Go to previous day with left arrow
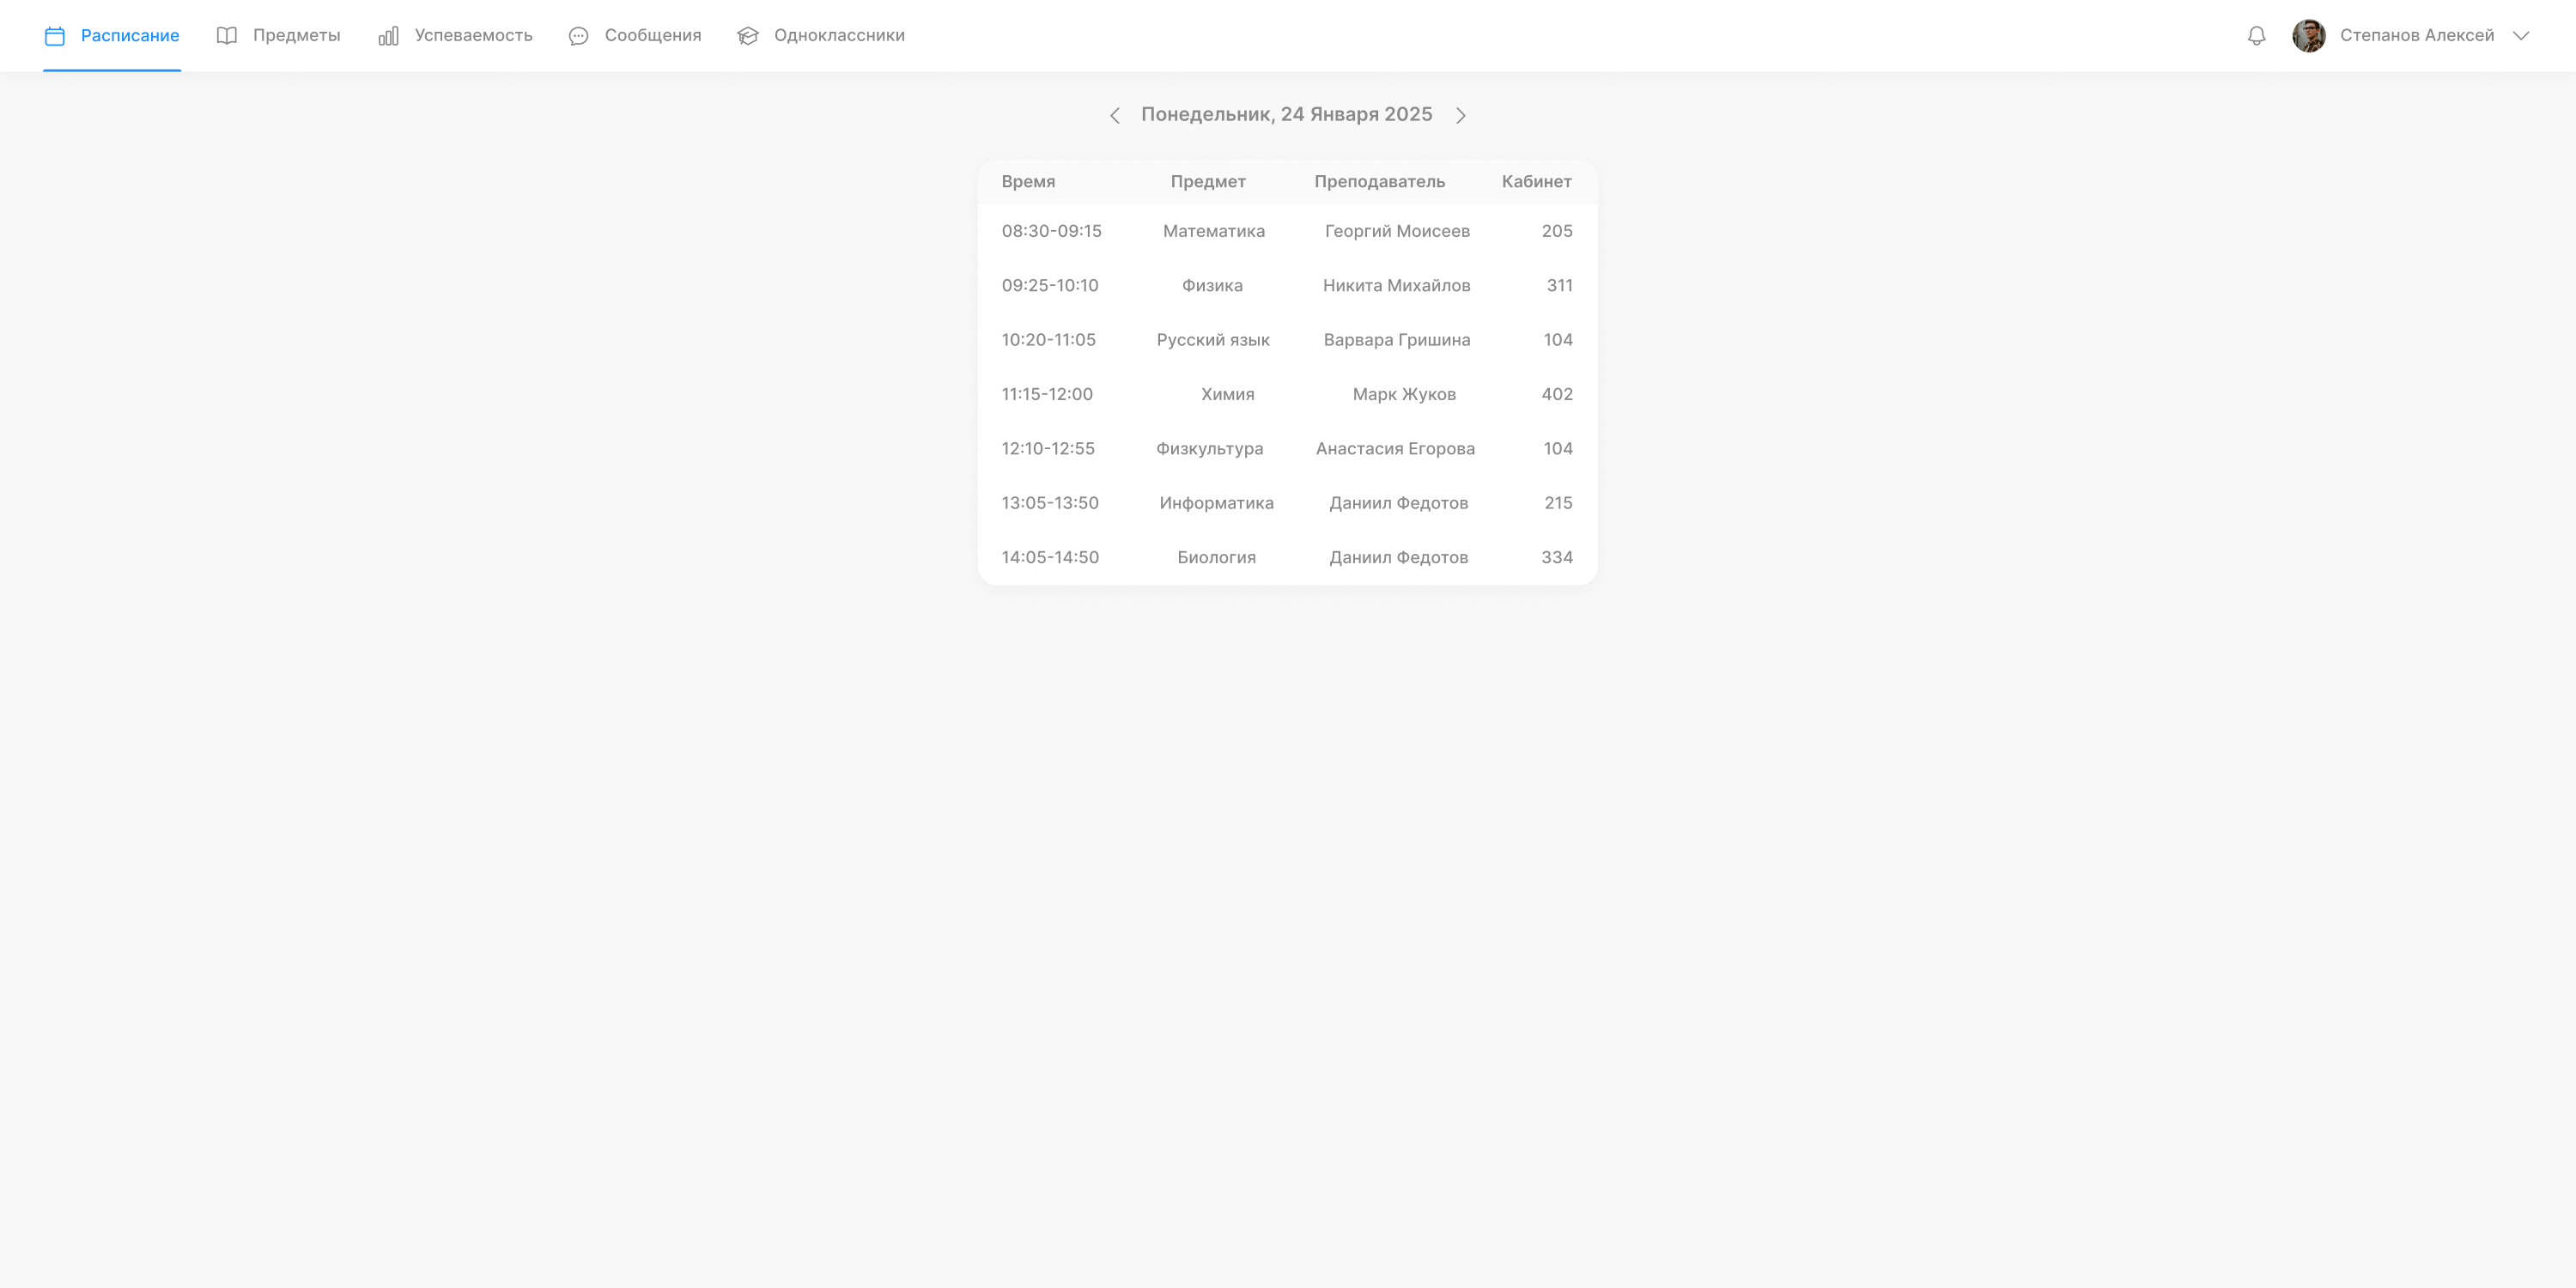 [1115, 116]
